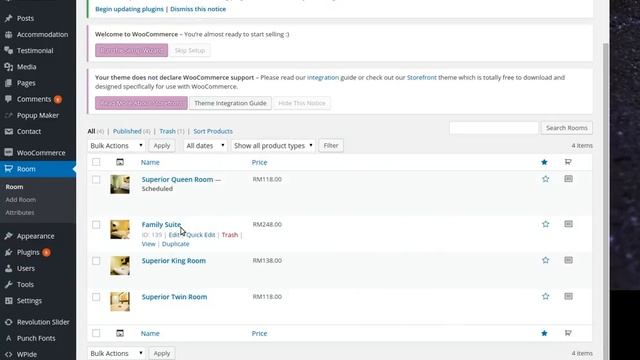
Task: Tick the select-all checkbox in top header
Action: coord(96,162)
